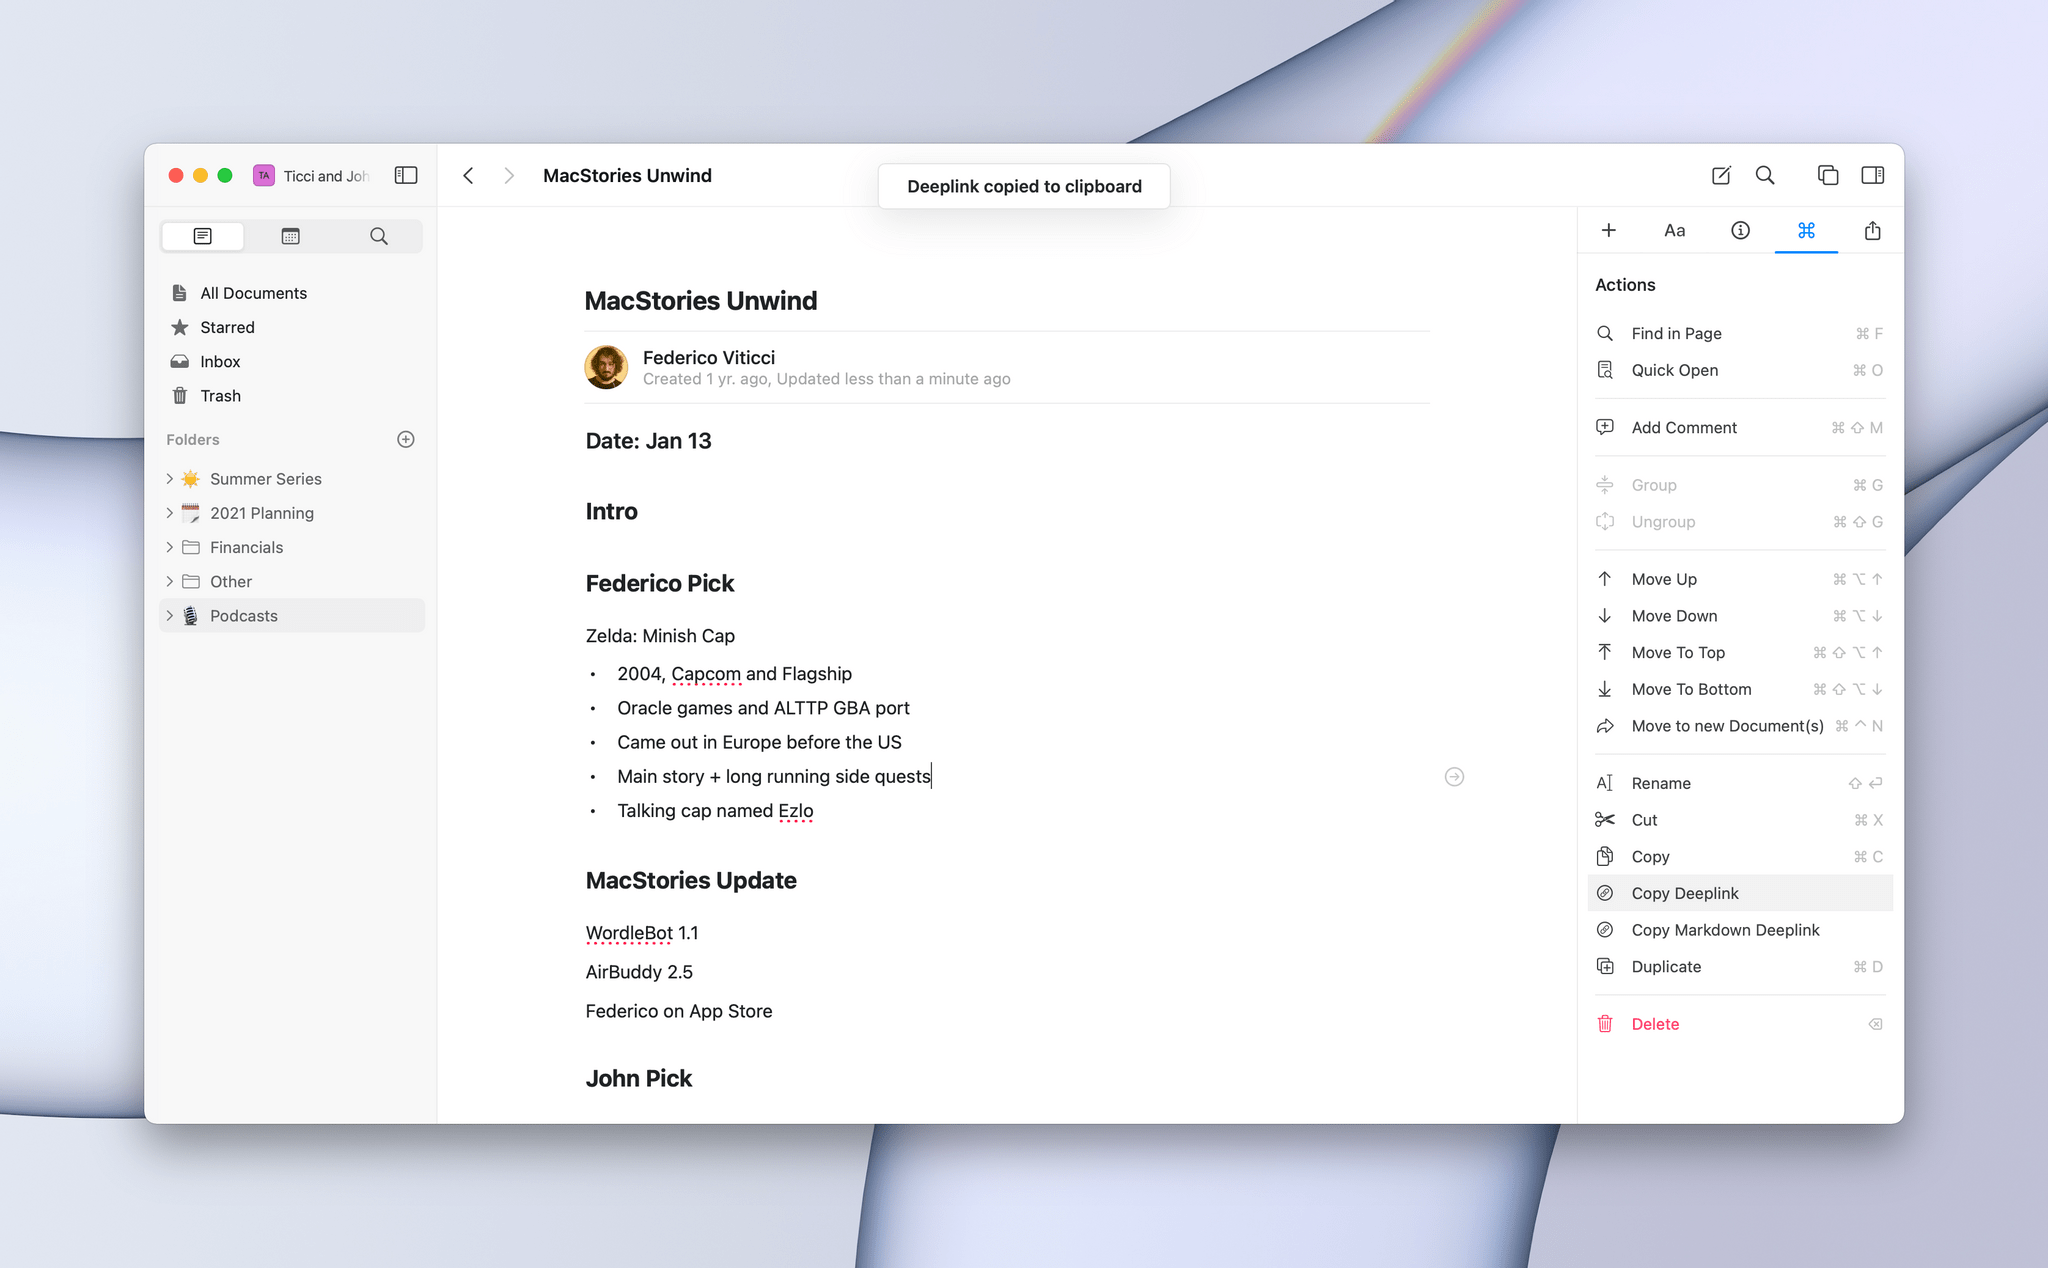Click Add Comment action
This screenshot has height=1268, width=2048.
(x=1684, y=427)
